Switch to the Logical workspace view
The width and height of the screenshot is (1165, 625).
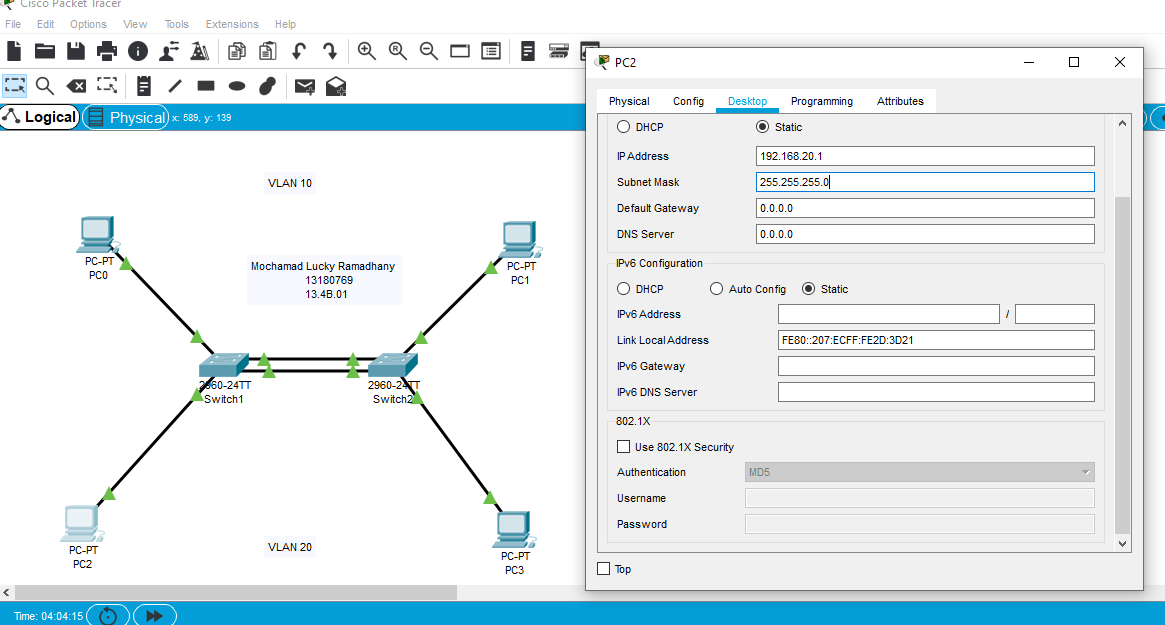(40, 117)
